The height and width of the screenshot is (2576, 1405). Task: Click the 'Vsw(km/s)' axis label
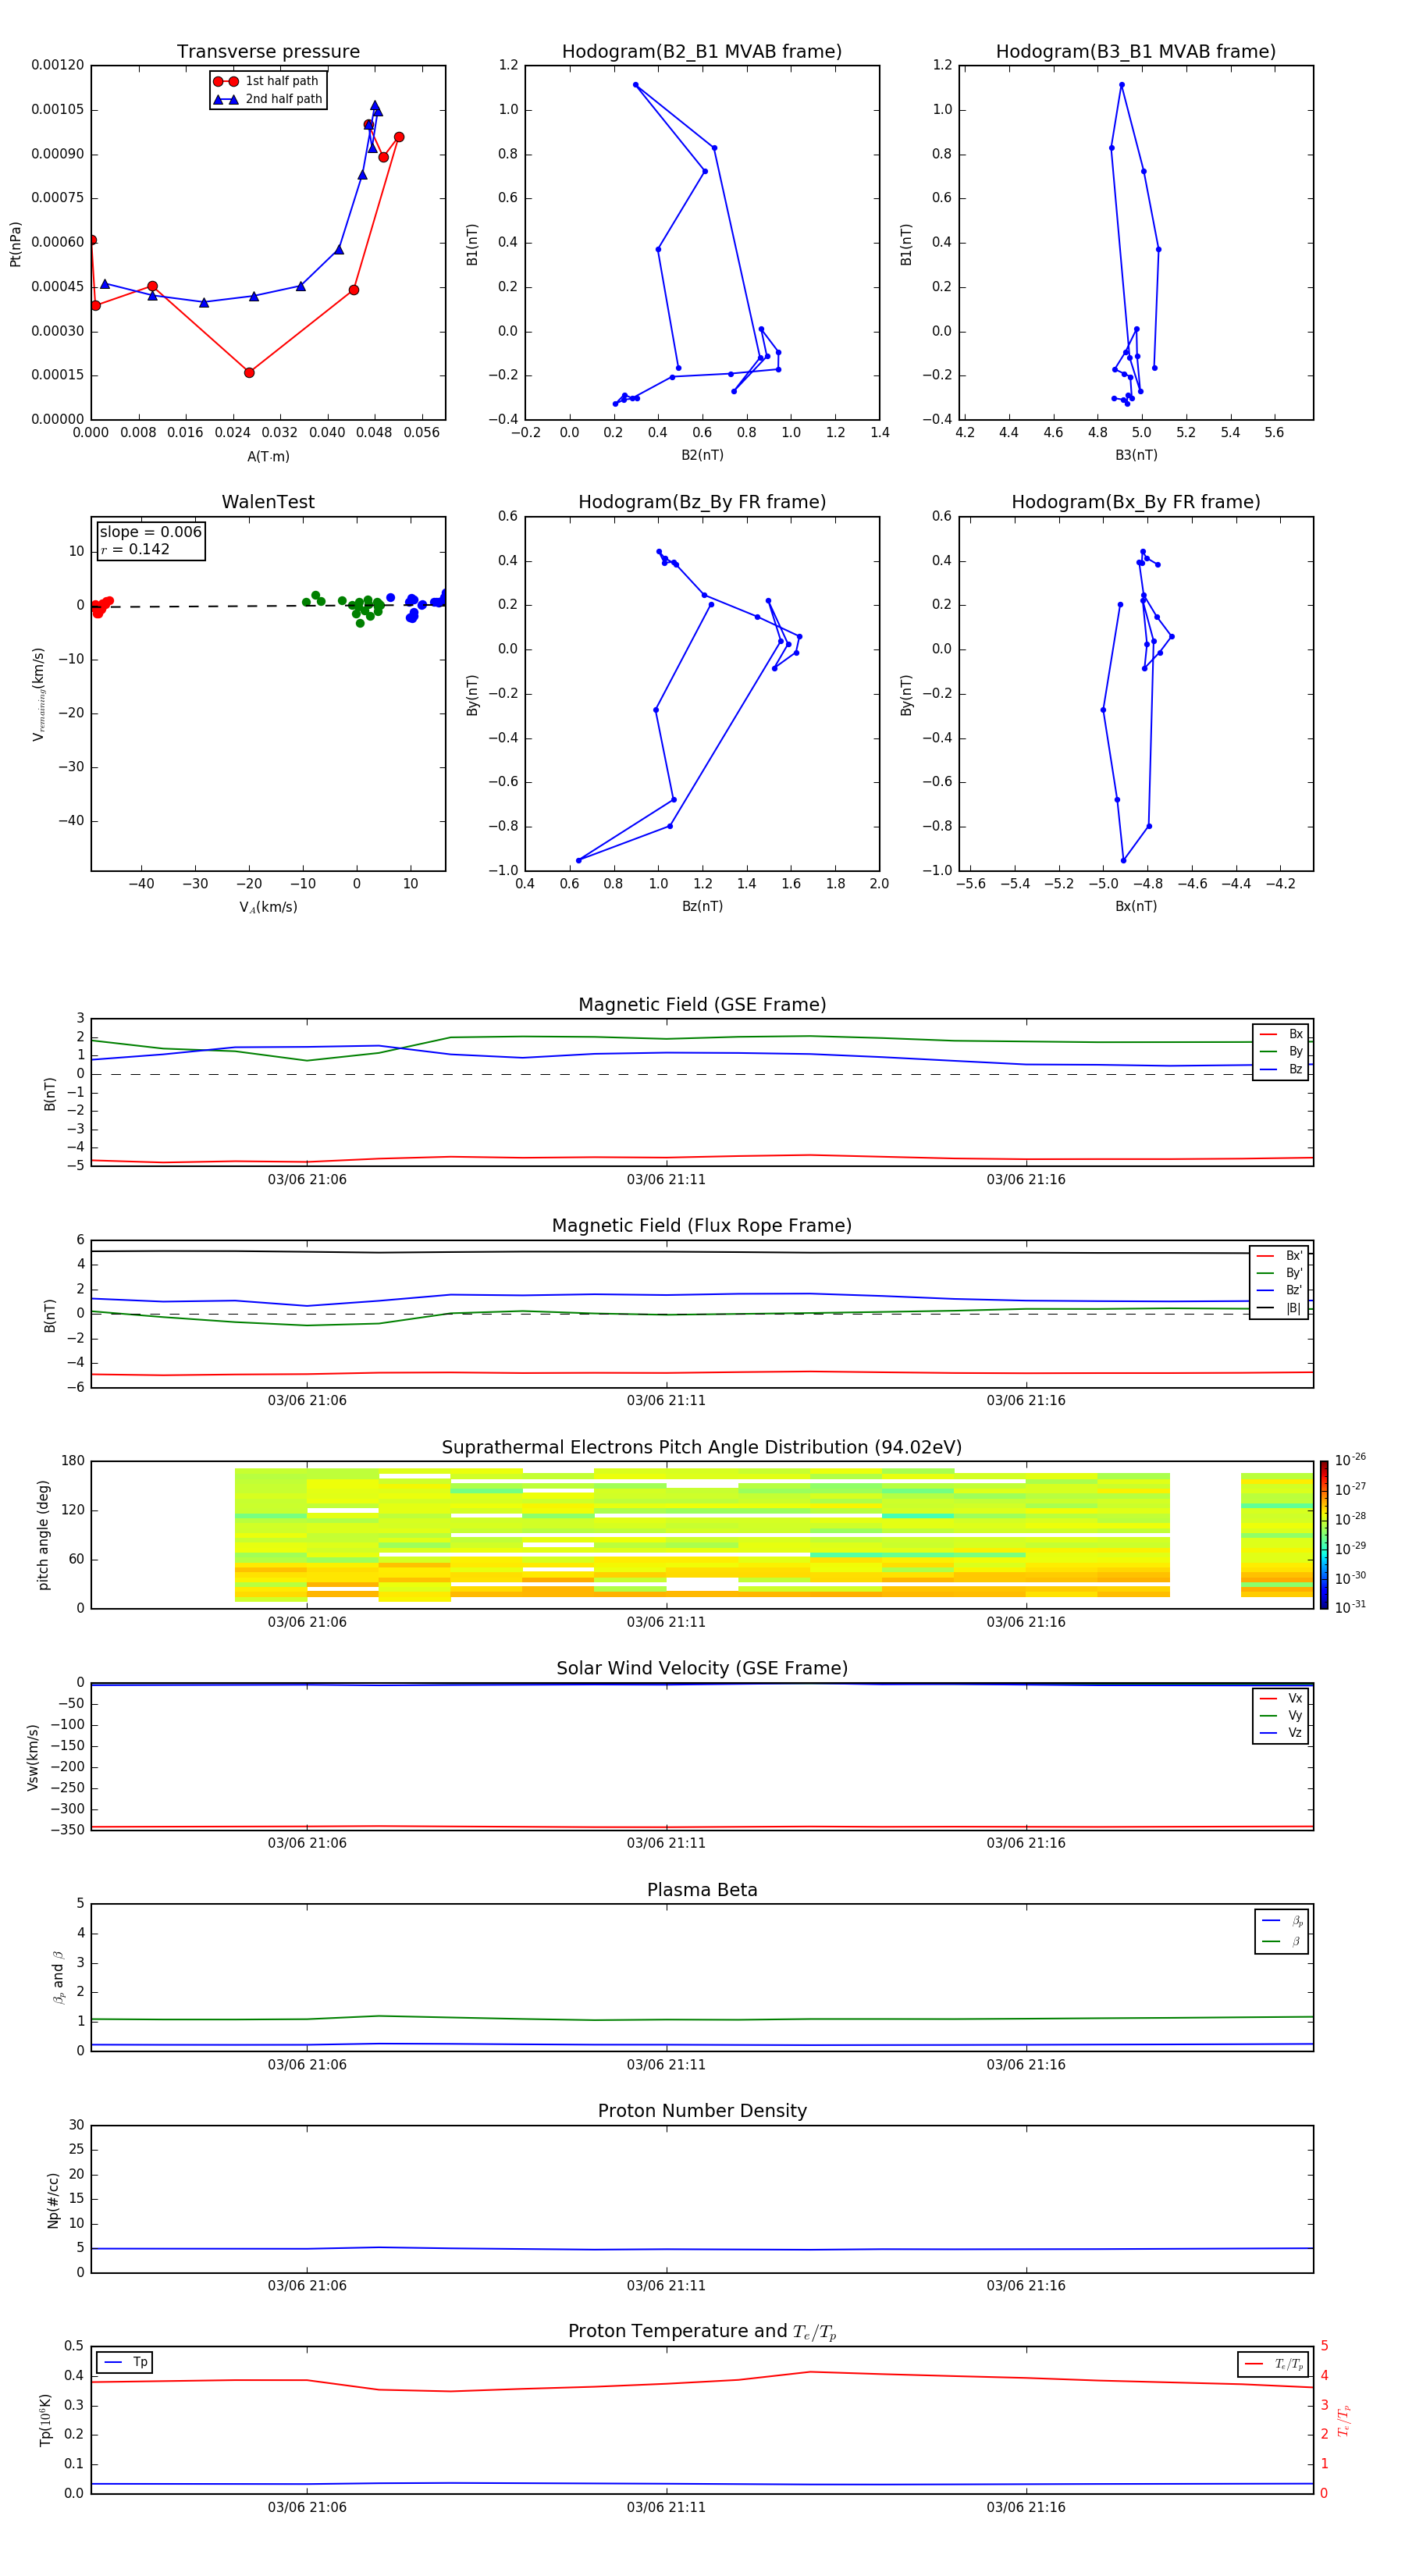[x=33, y=1757]
